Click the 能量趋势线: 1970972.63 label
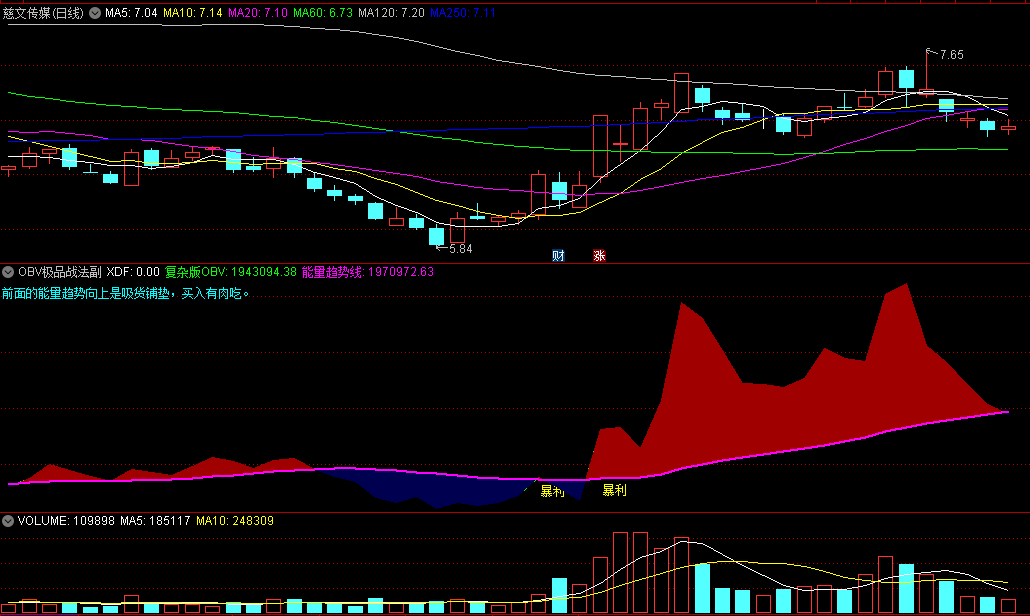 368,271
